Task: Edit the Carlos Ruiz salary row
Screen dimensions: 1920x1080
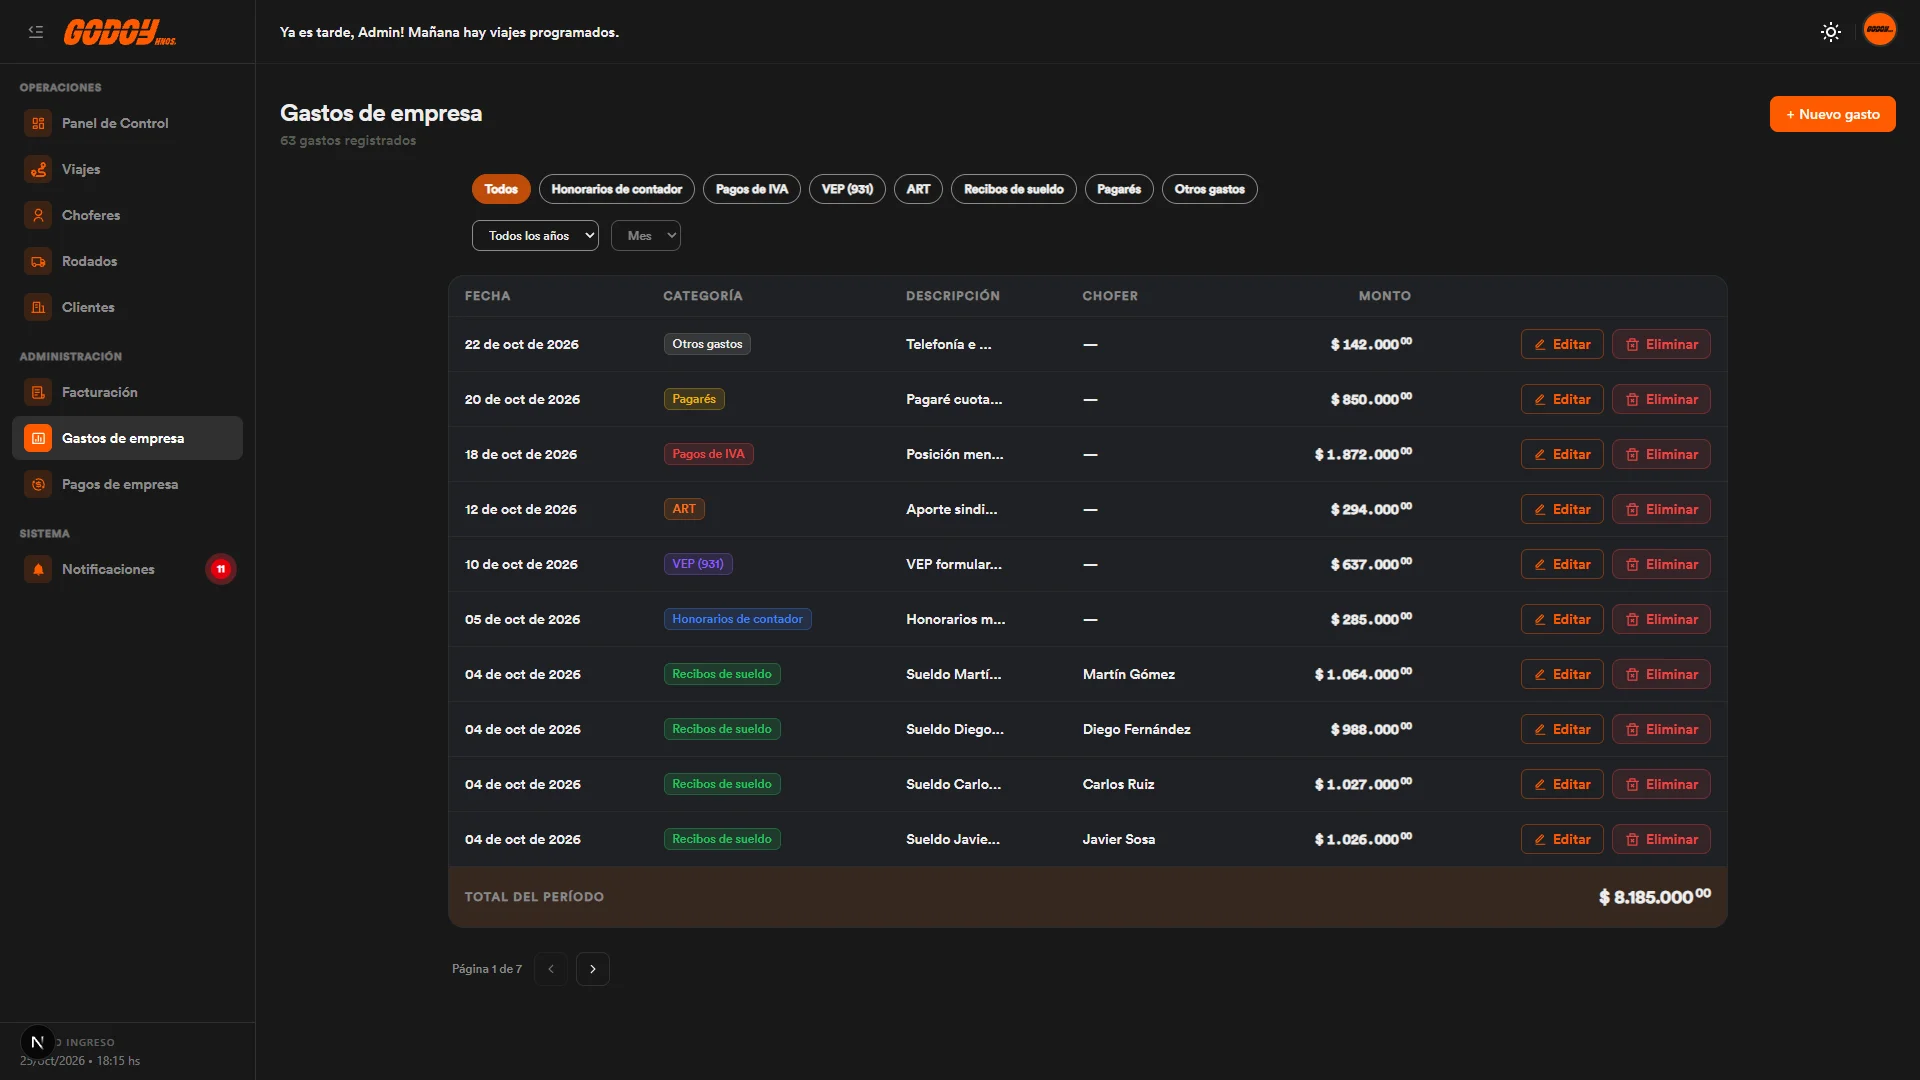Action: (x=1562, y=784)
